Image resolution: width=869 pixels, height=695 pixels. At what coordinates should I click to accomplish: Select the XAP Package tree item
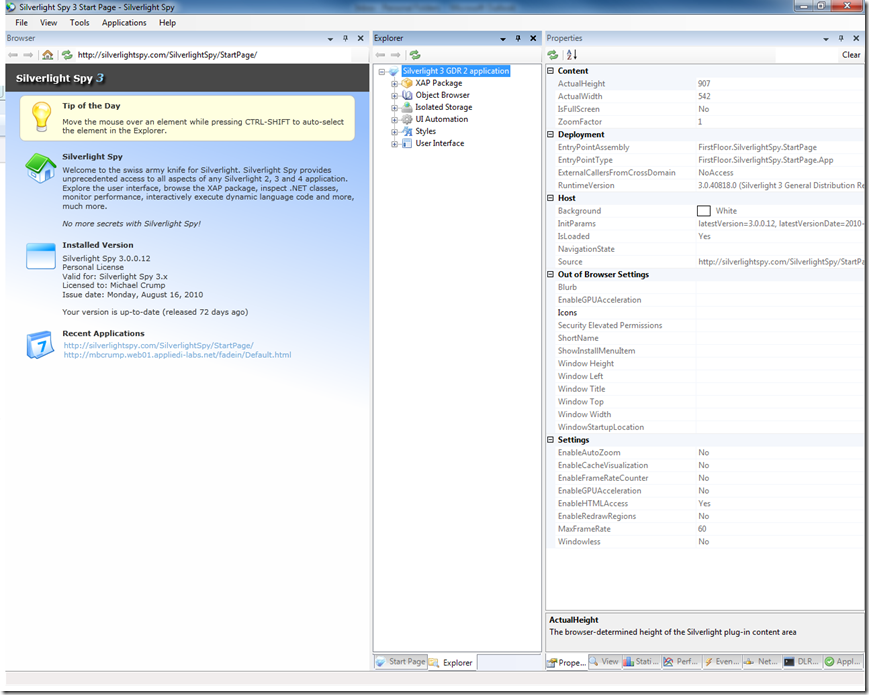(439, 83)
